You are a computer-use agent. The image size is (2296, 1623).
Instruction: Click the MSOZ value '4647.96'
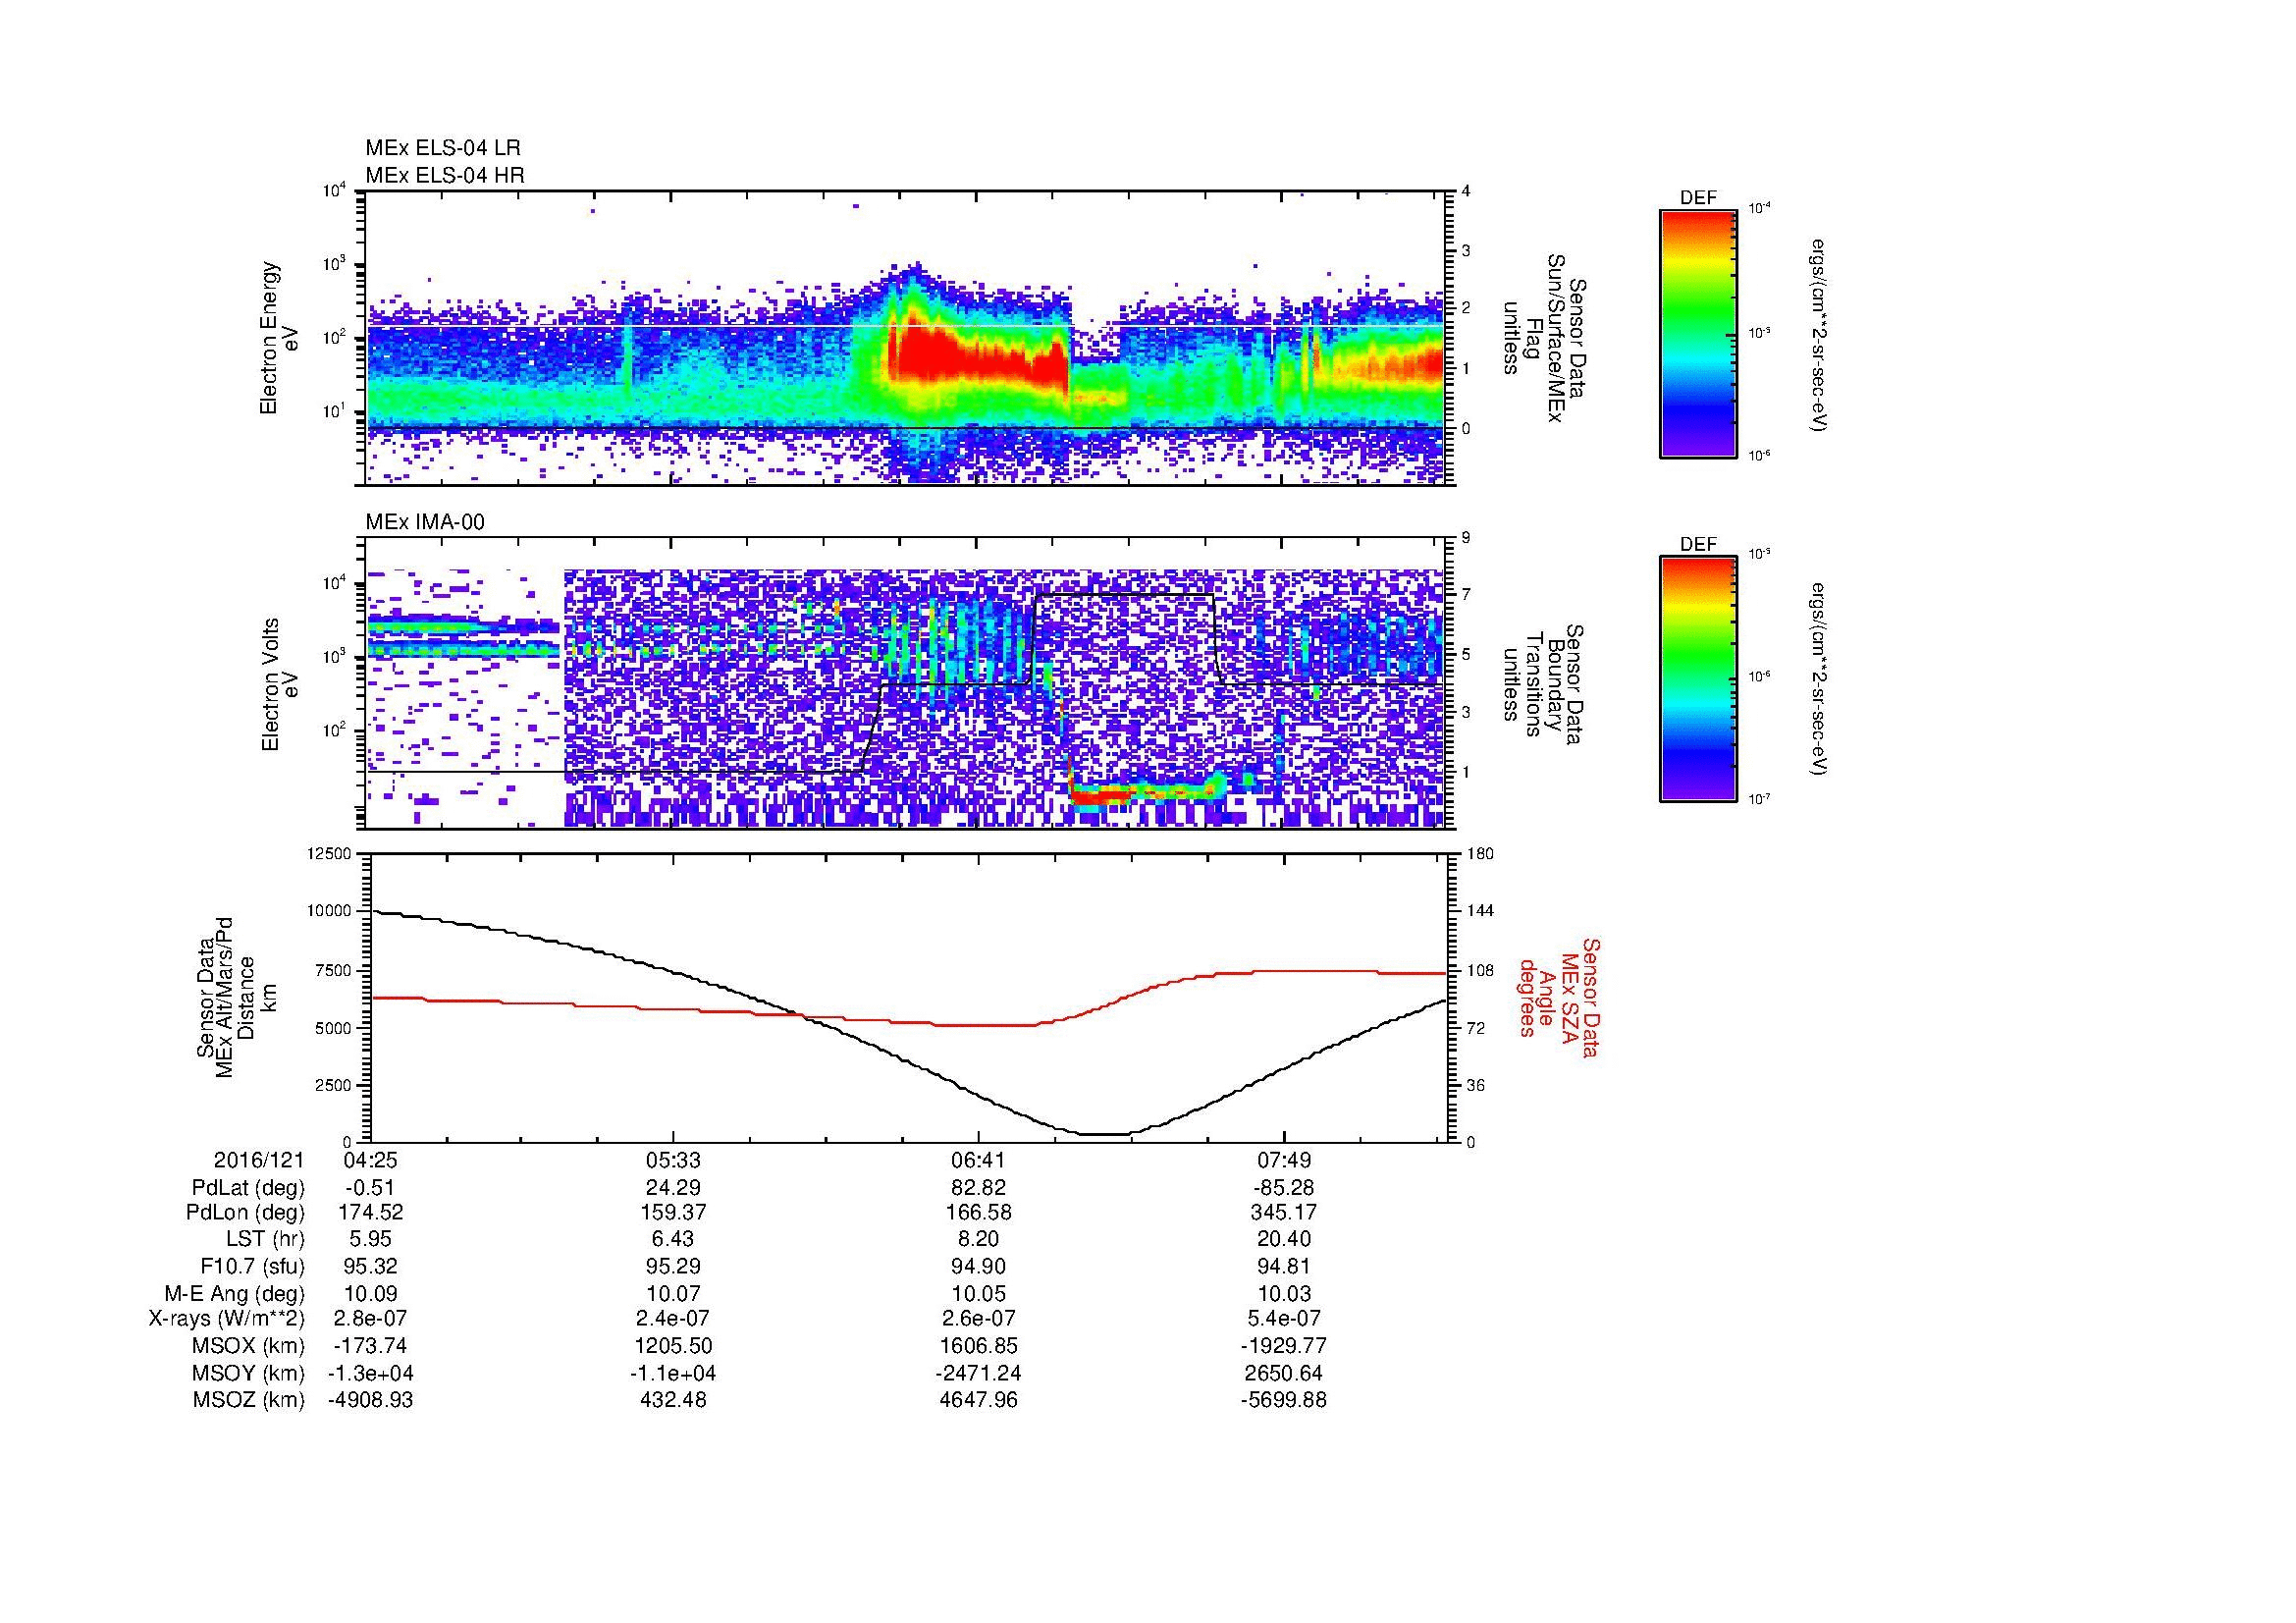979,1400
